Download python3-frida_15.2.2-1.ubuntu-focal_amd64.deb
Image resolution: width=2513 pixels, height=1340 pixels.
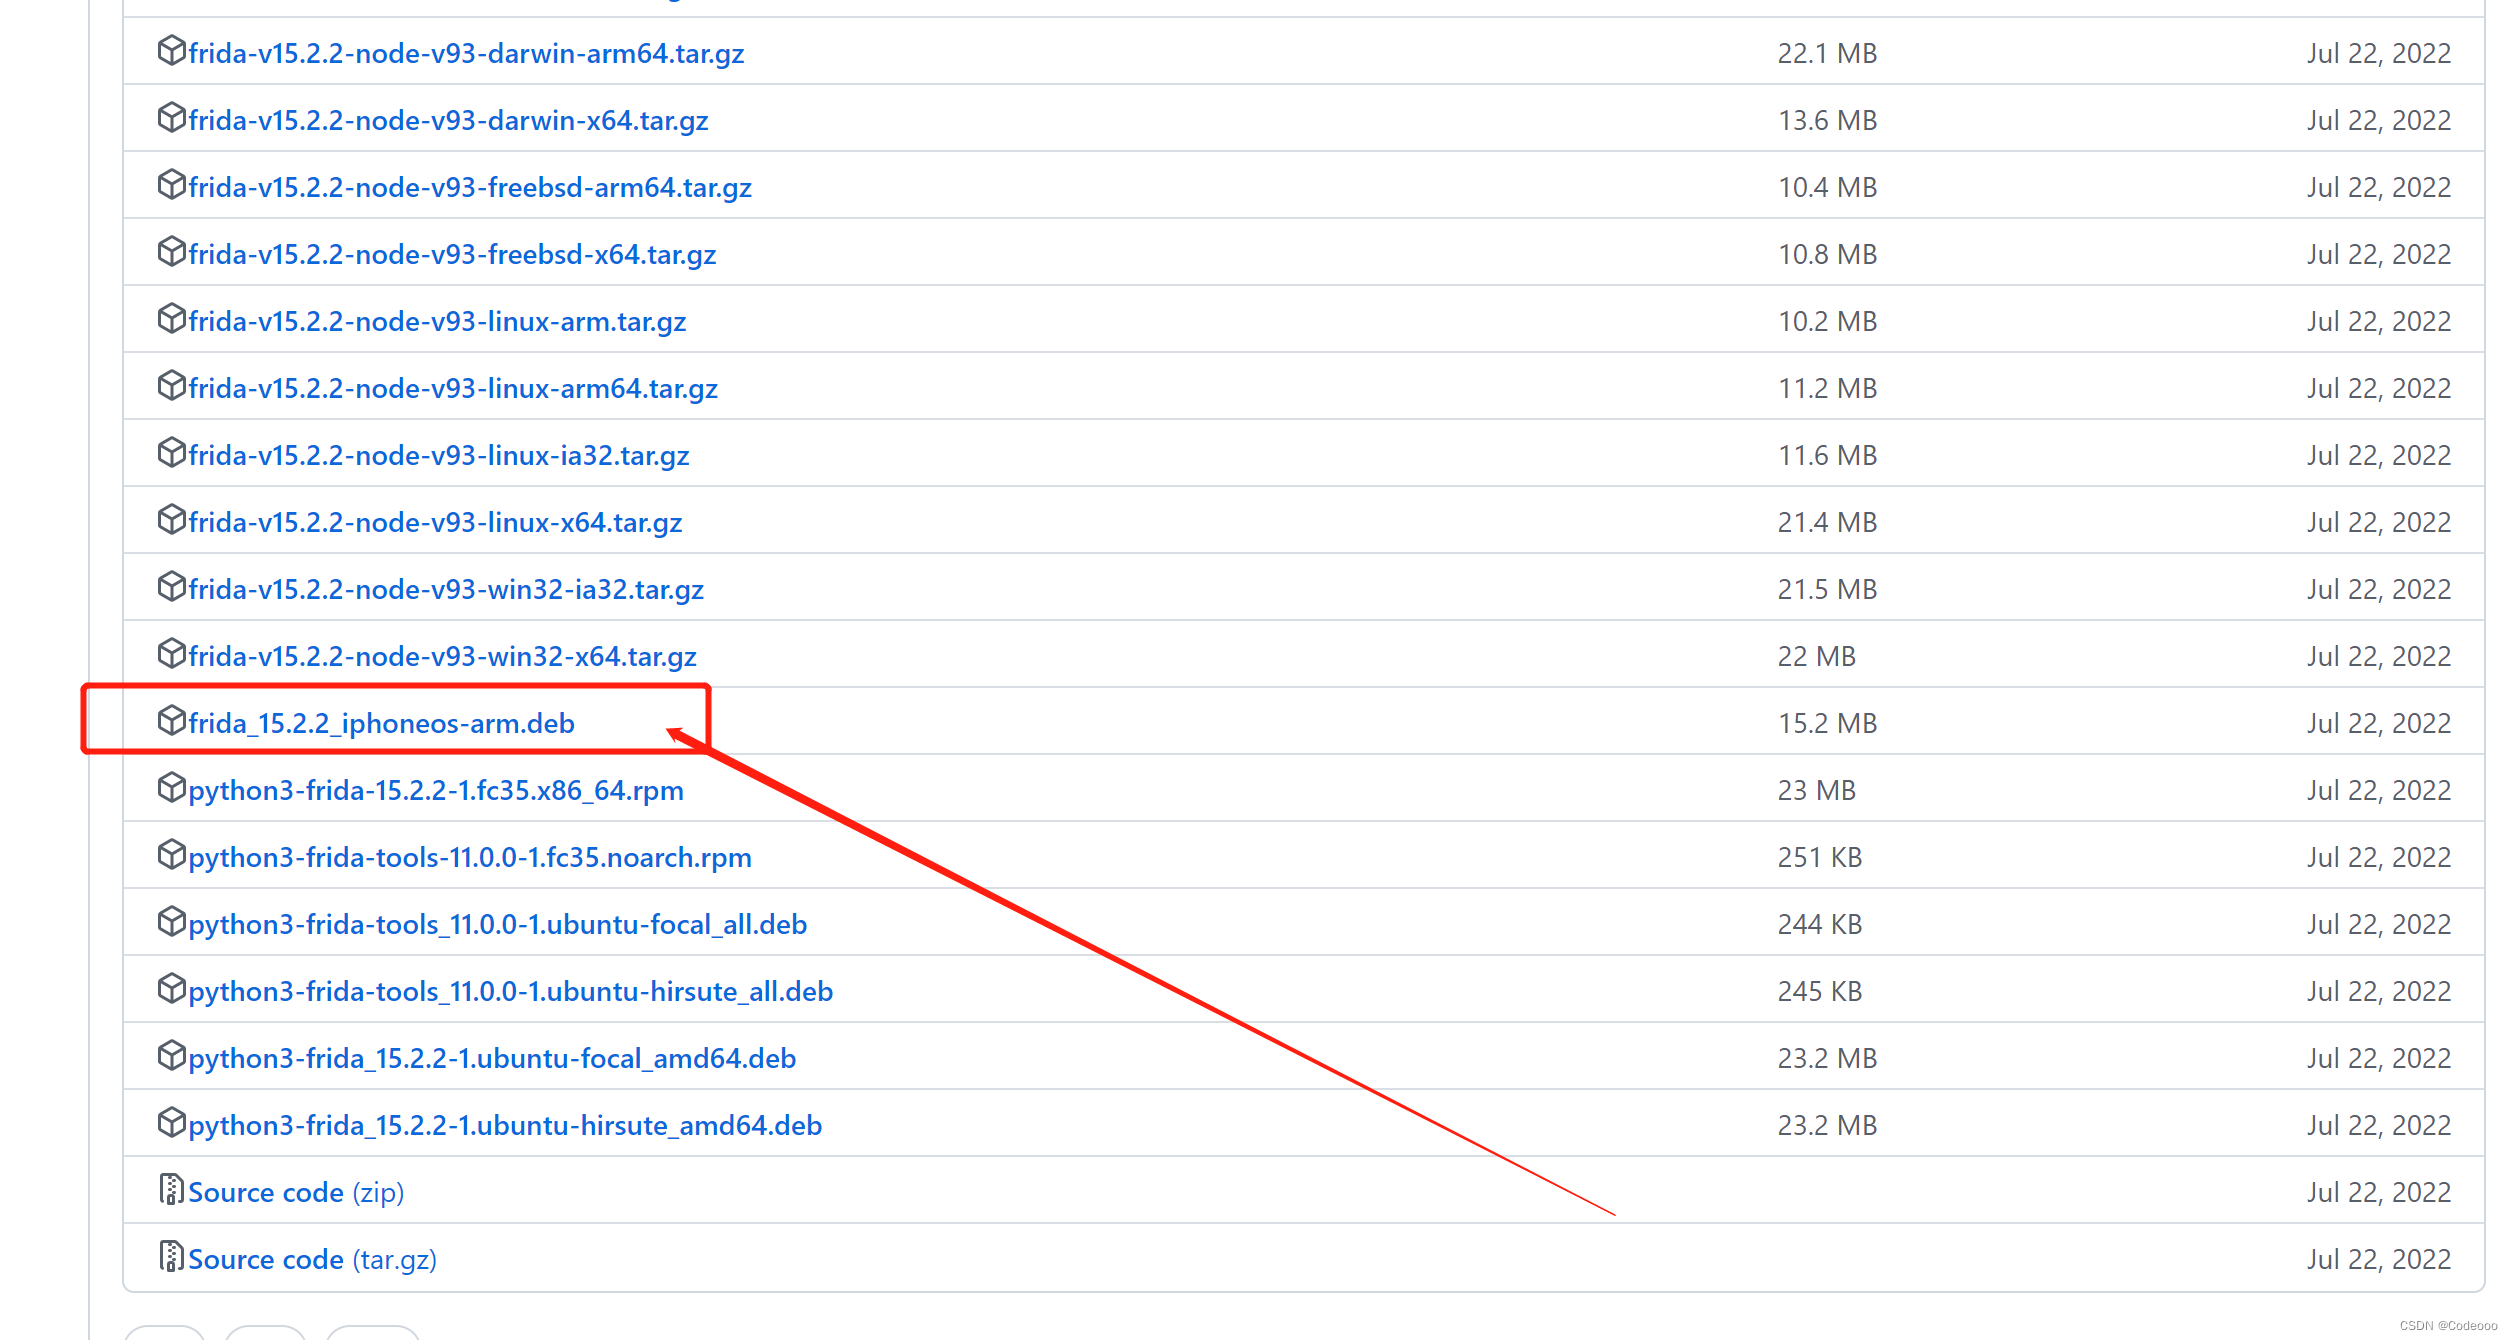tap(492, 1058)
